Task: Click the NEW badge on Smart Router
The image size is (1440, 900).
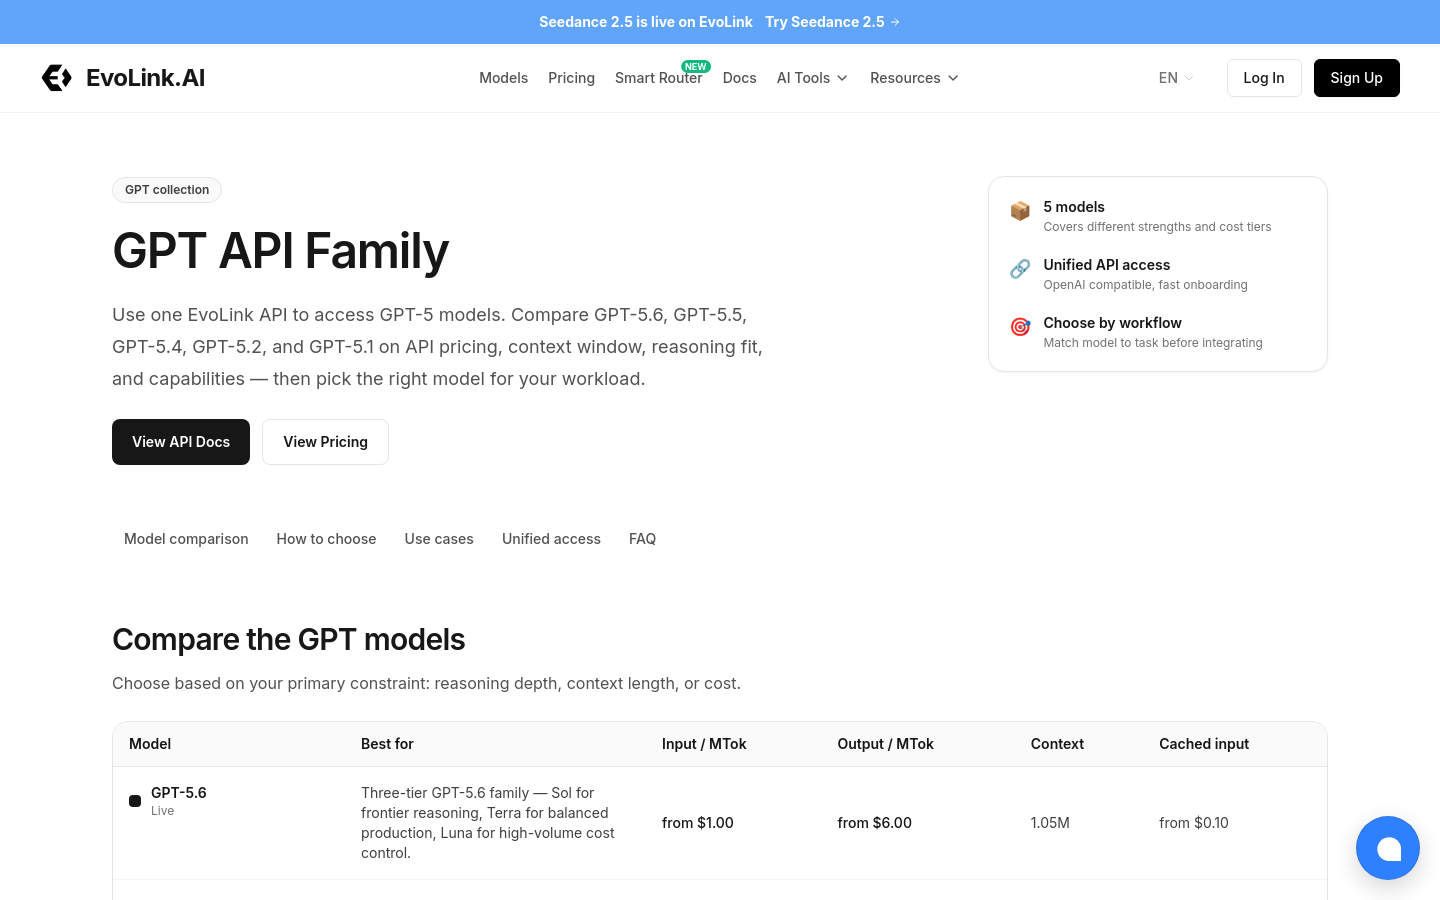Action: [x=696, y=67]
